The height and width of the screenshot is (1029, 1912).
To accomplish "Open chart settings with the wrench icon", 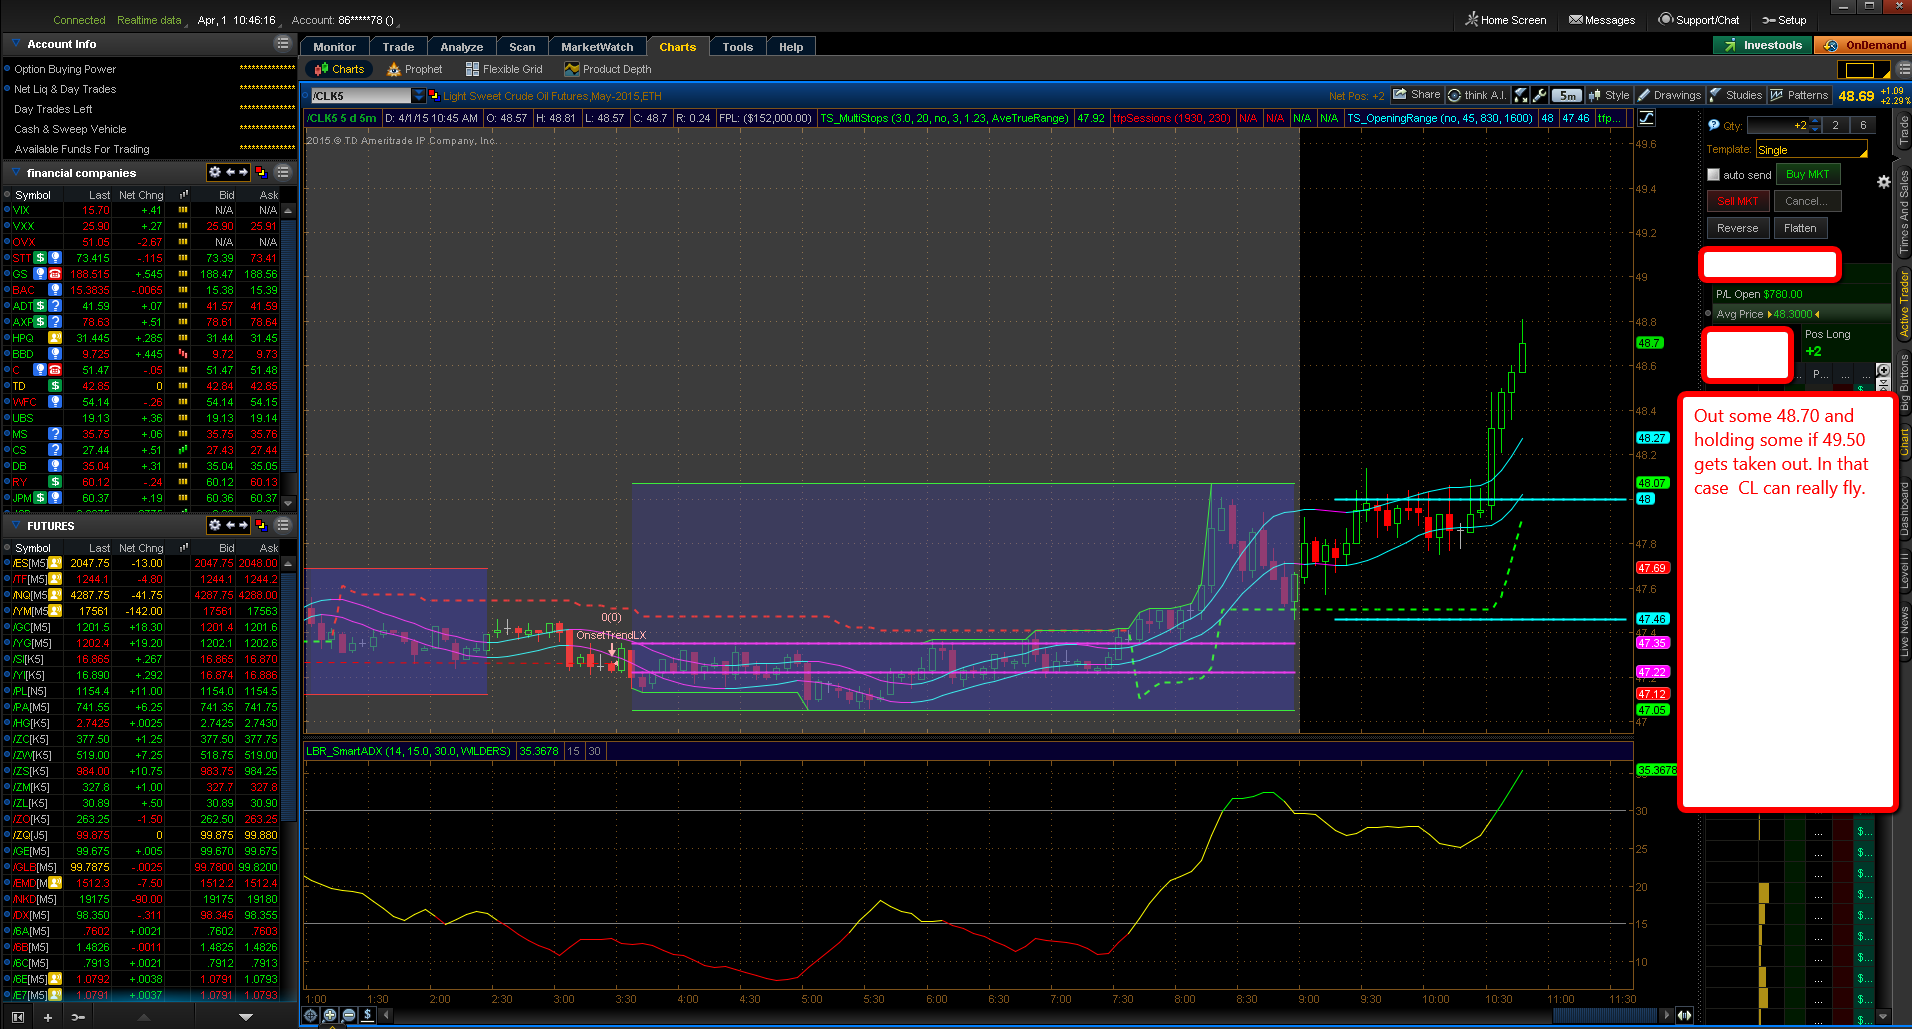I will [x=1540, y=95].
